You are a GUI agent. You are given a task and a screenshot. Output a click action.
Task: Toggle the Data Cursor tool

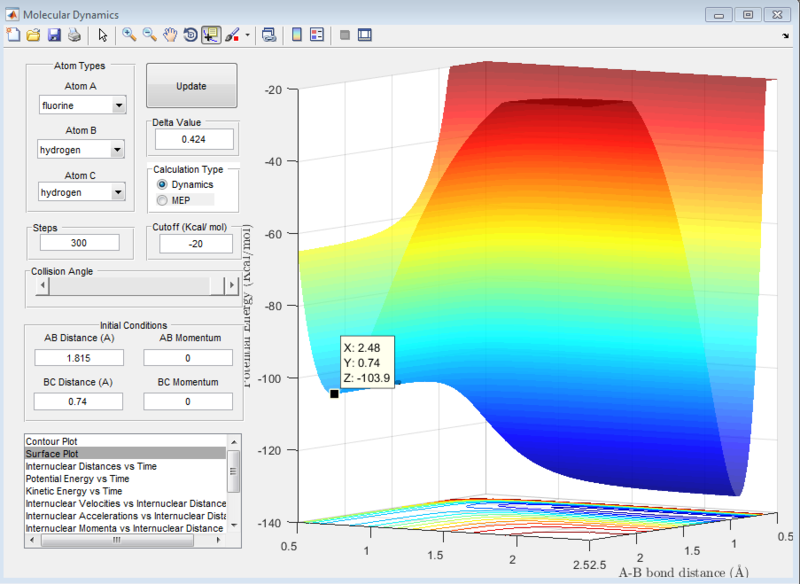[211, 35]
